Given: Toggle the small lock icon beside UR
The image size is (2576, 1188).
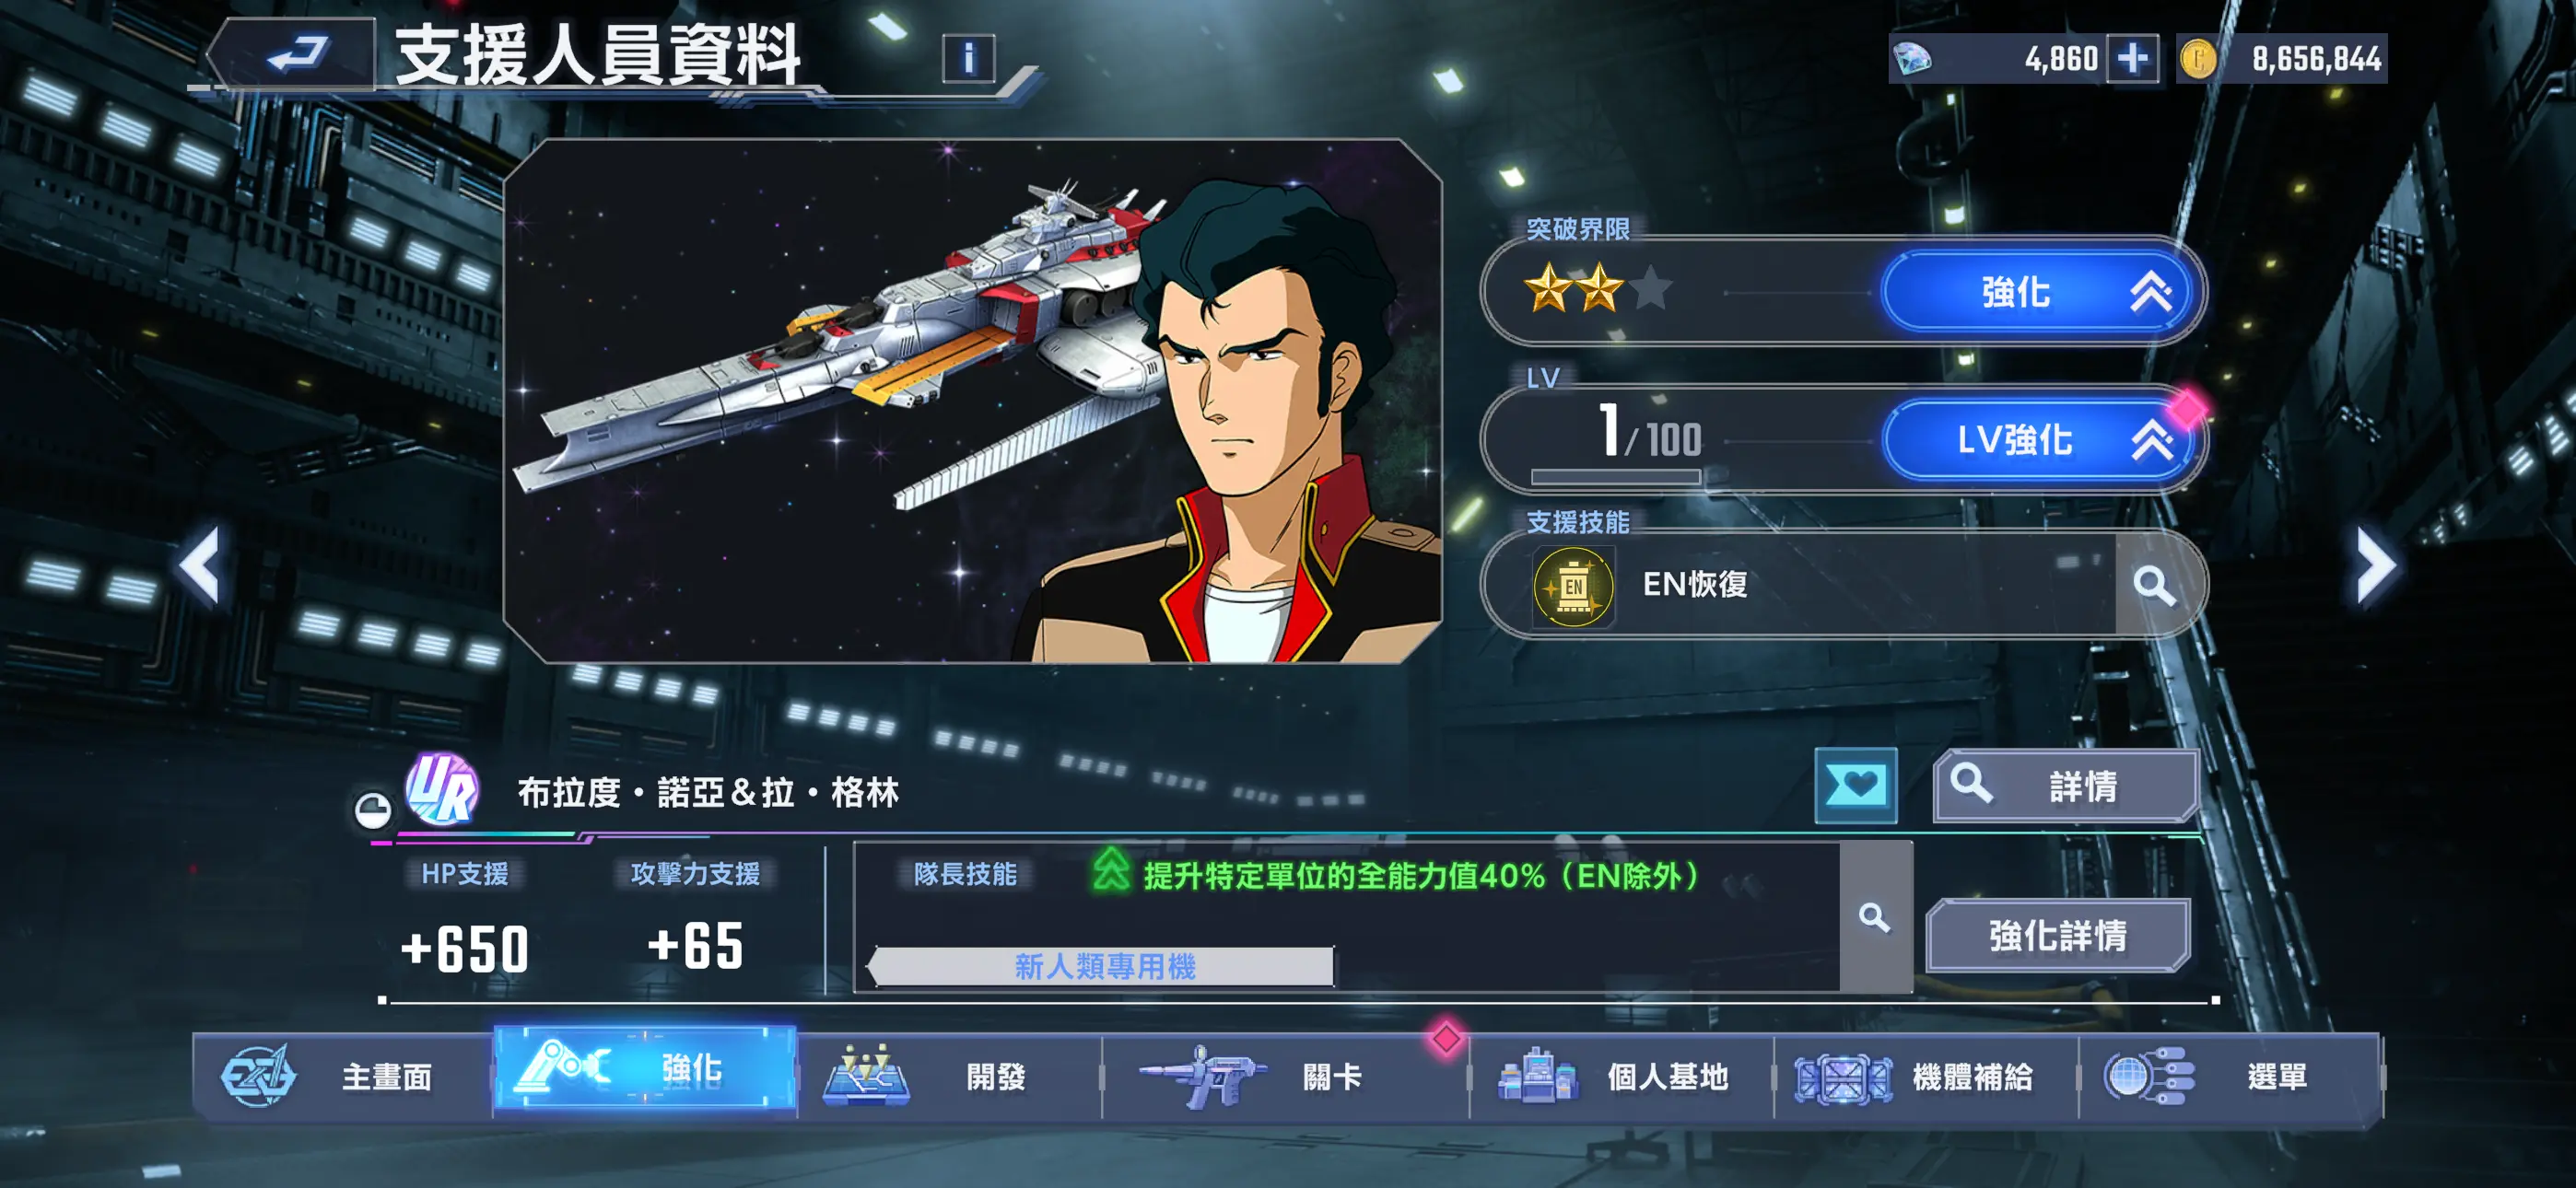Looking at the screenshot, I should pos(373,808).
